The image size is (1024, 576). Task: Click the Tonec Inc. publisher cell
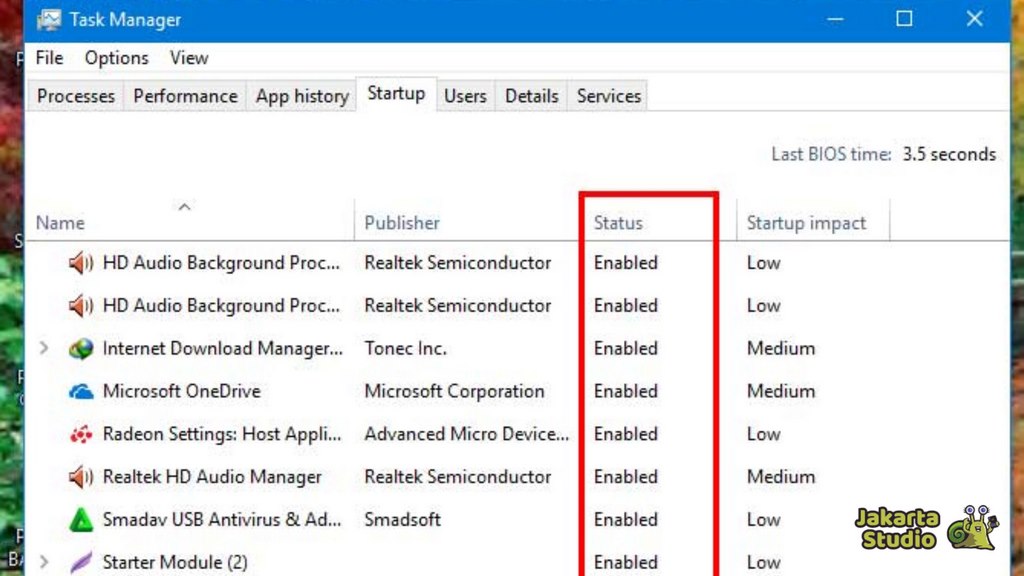tap(406, 349)
